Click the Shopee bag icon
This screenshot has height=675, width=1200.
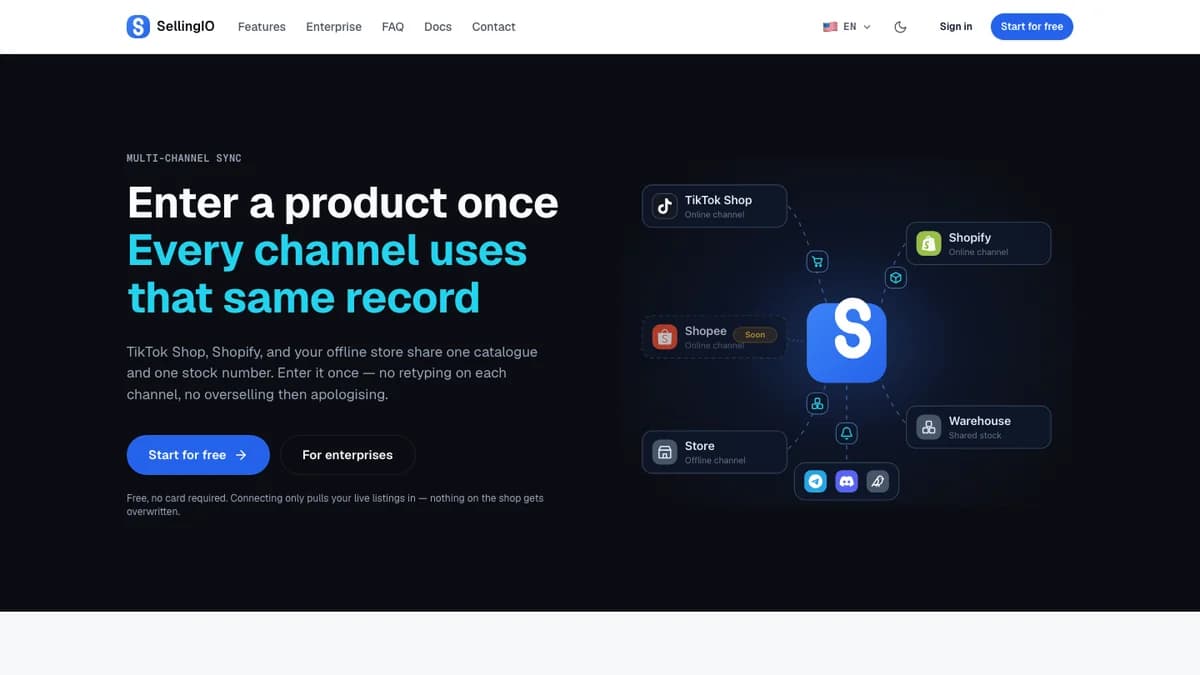(665, 337)
